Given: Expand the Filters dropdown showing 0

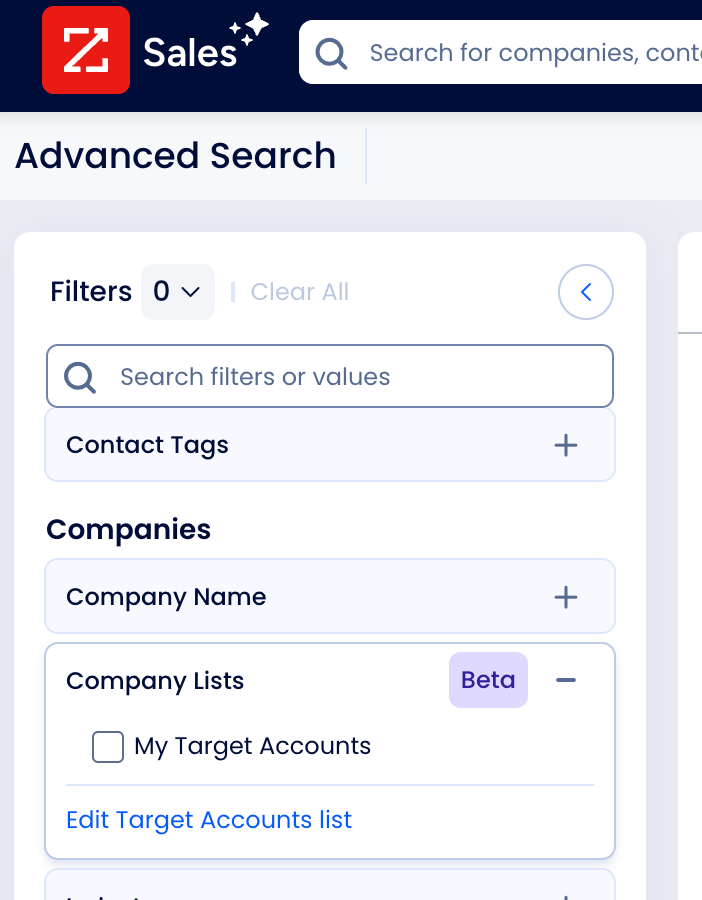Looking at the screenshot, I should [178, 291].
